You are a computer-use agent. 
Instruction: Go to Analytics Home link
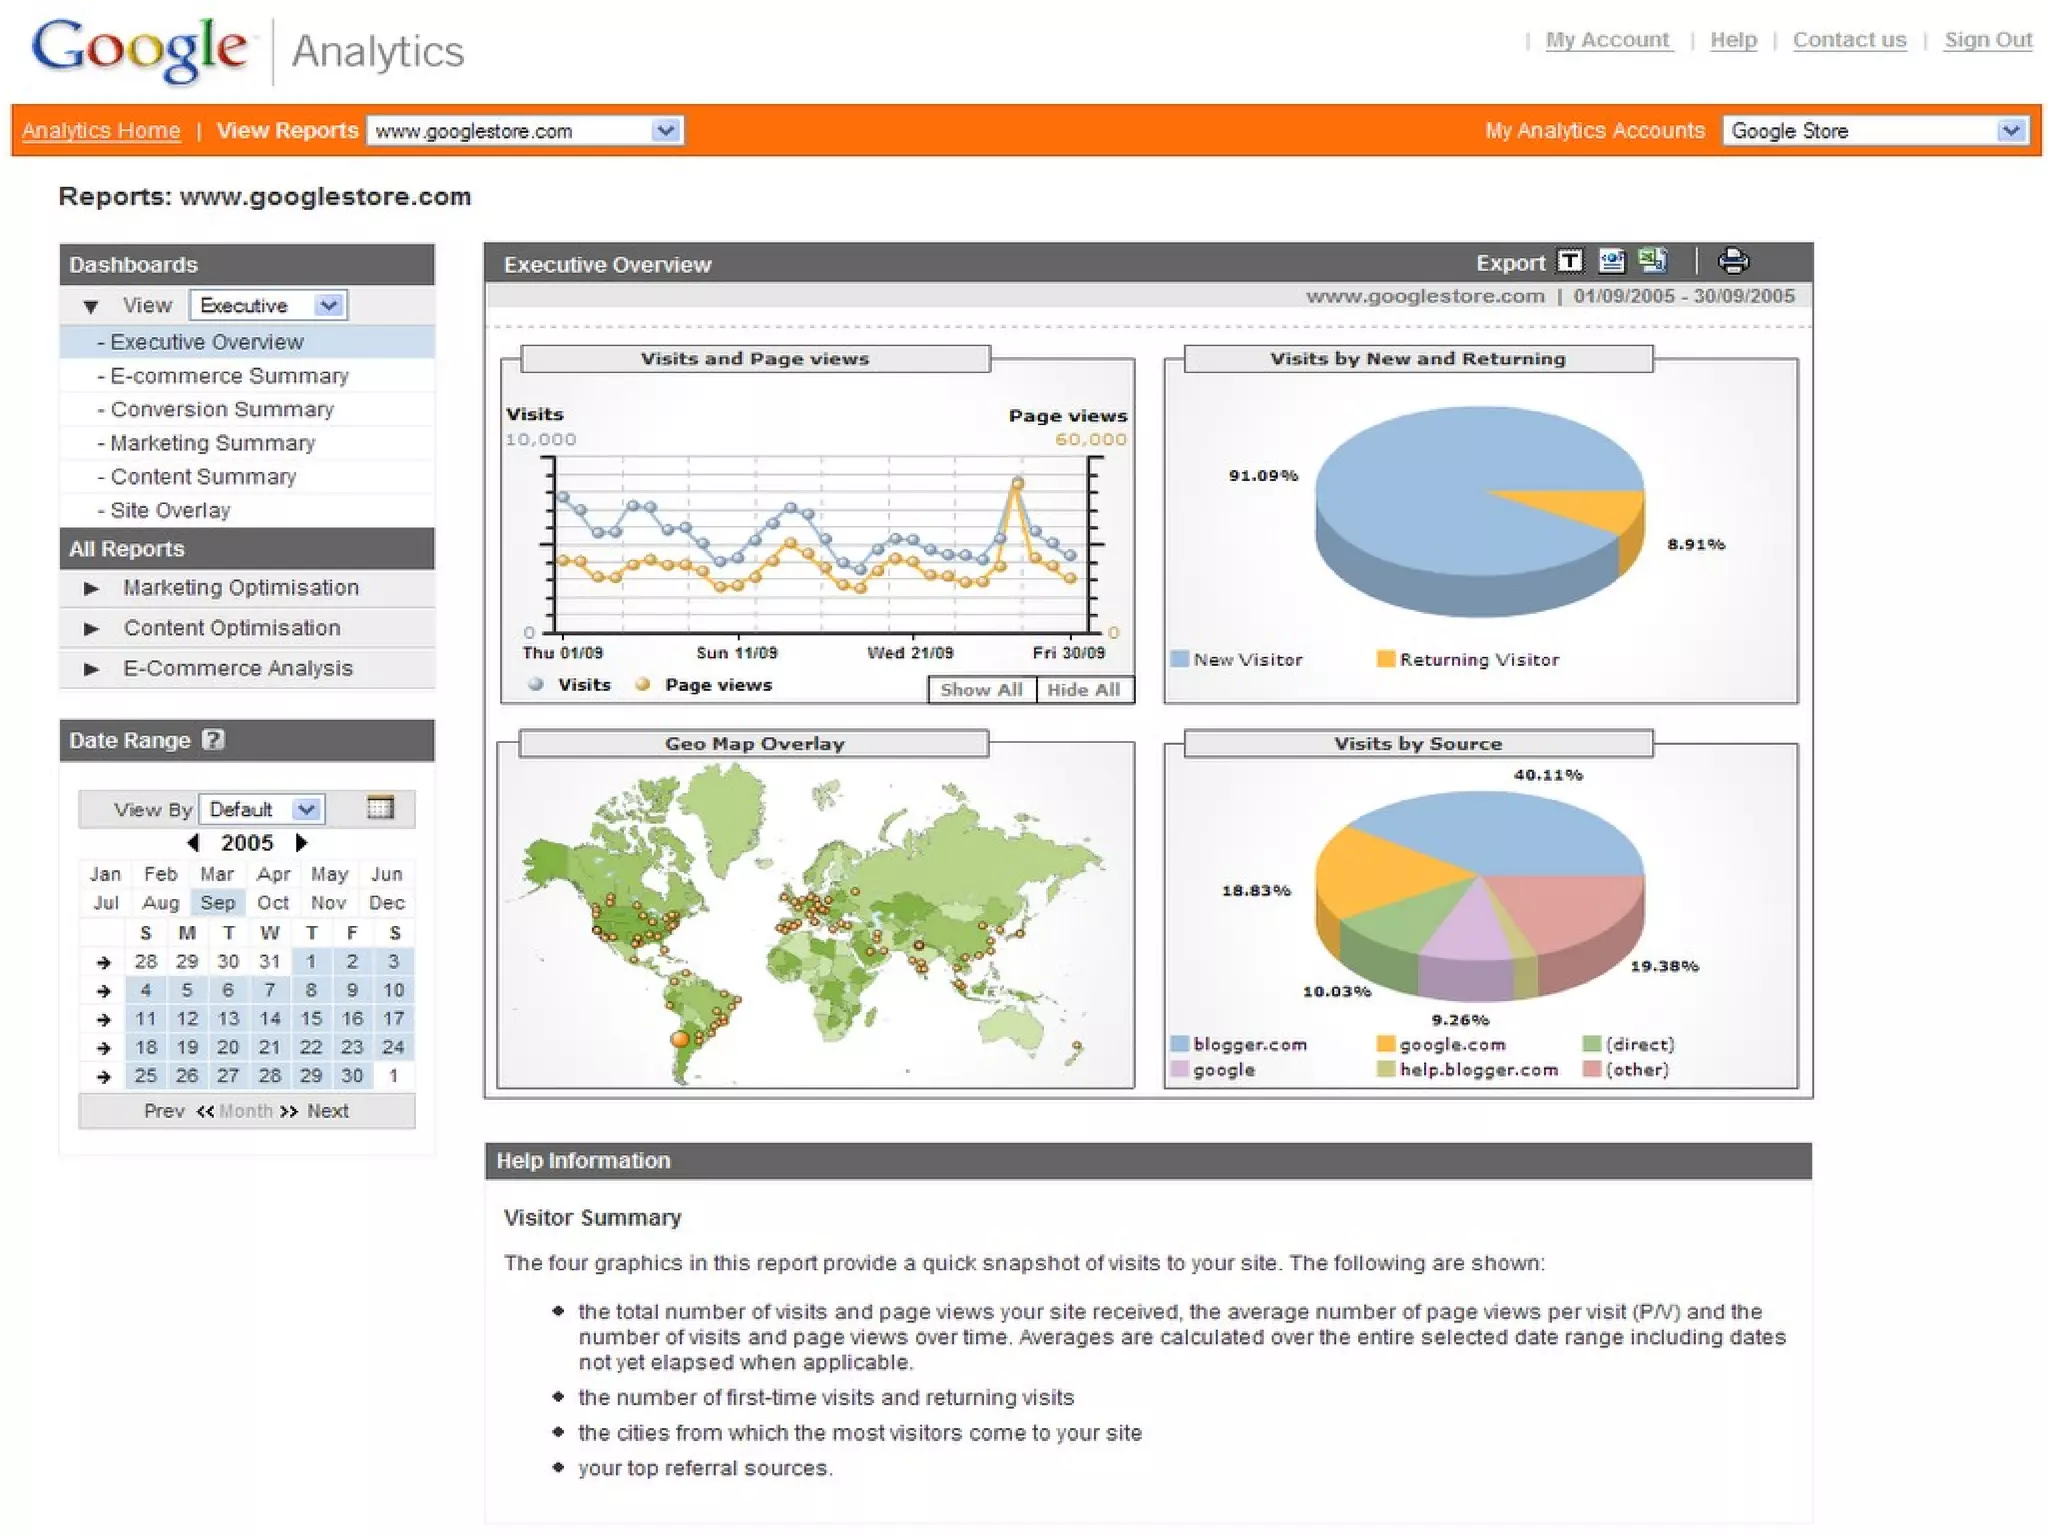pyautogui.click(x=101, y=131)
